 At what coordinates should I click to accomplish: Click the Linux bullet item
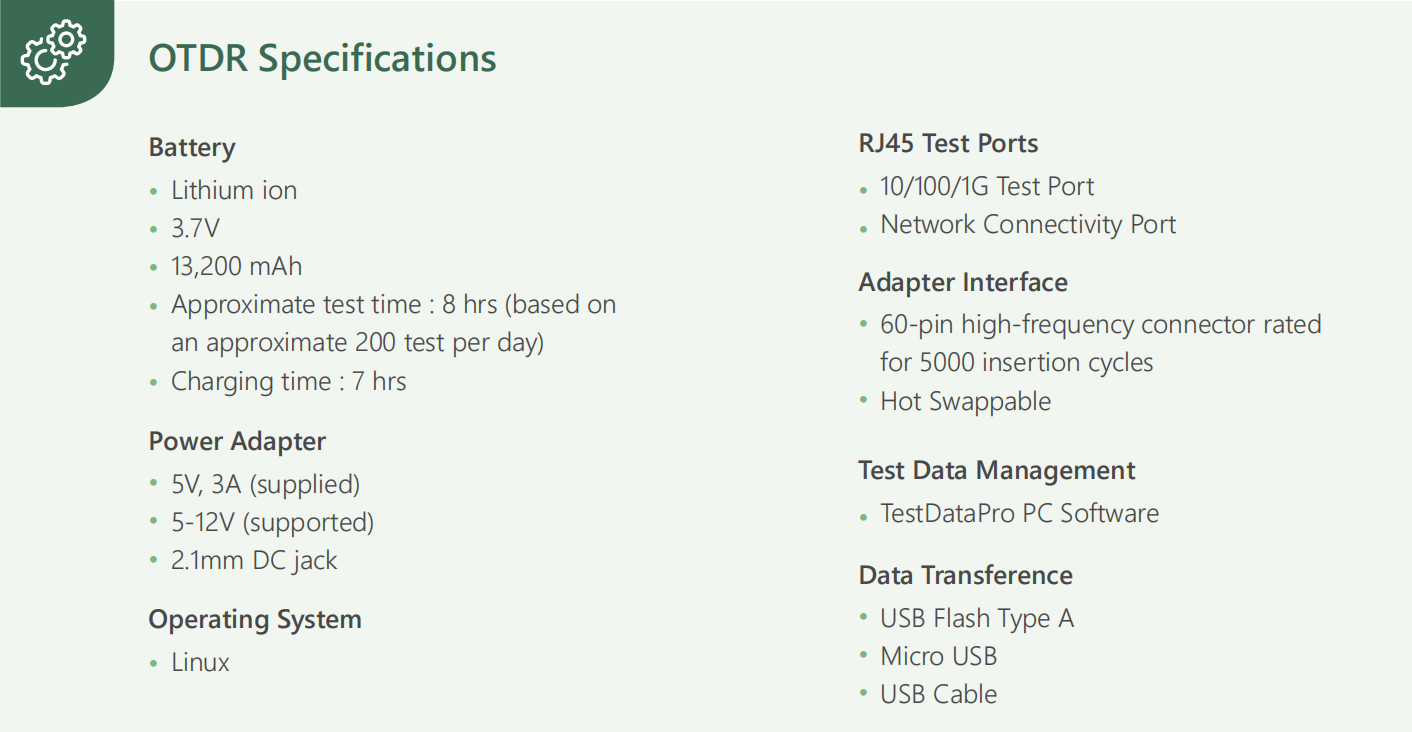(x=200, y=662)
